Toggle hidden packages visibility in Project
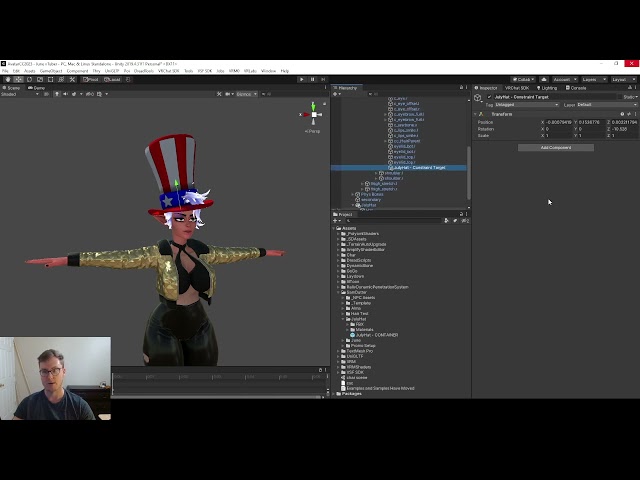 [x=465, y=221]
